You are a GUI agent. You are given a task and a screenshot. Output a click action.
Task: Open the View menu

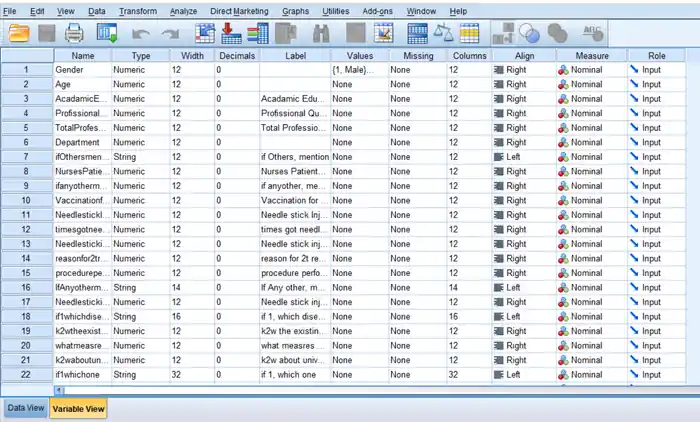click(66, 11)
